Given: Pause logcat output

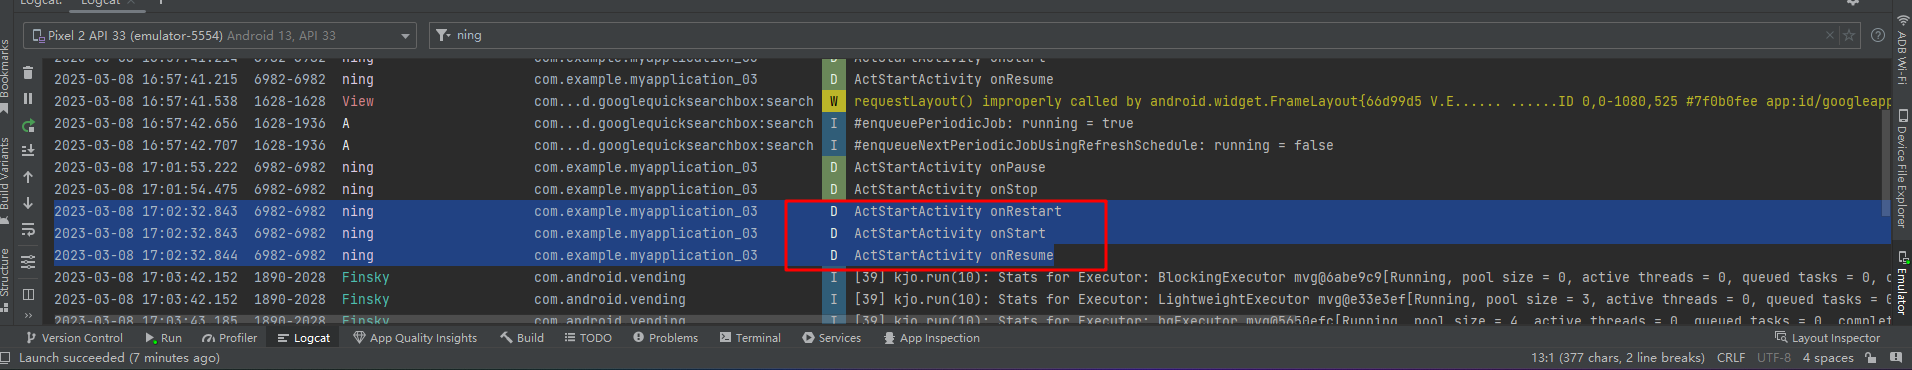Looking at the screenshot, I should pos(28,99).
